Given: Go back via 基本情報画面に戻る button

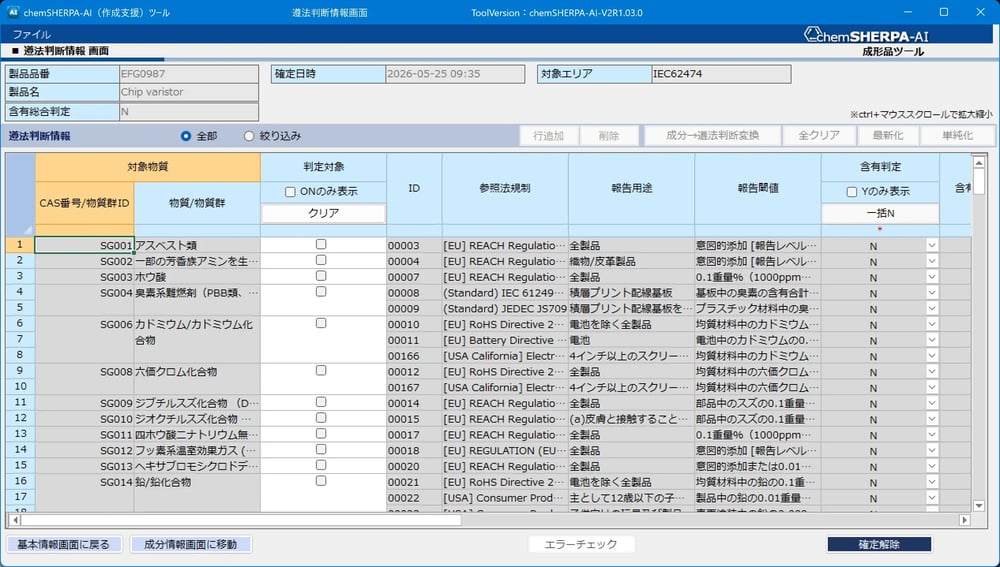Looking at the screenshot, I should [64, 545].
